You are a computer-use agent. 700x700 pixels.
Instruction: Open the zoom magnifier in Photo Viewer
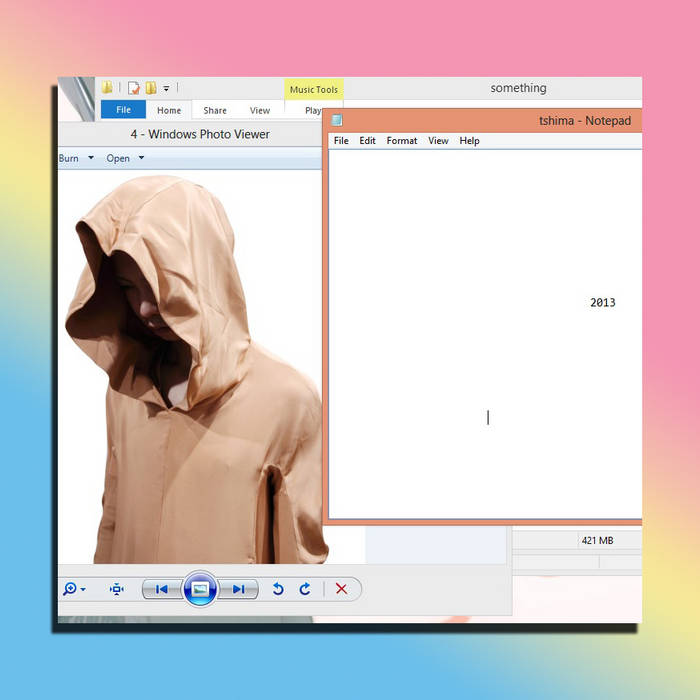[x=70, y=589]
